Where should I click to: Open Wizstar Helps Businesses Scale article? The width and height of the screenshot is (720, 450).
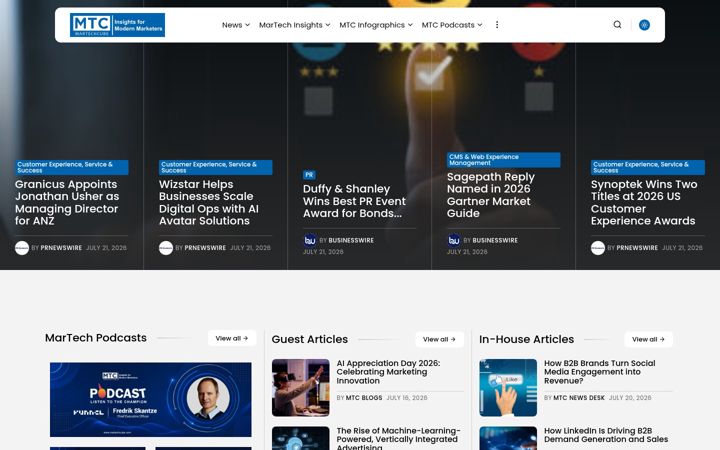coord(208,202)
